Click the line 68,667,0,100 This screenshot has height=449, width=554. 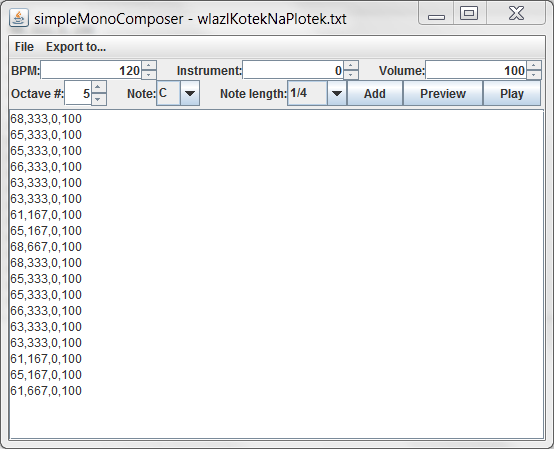(46, 247)
